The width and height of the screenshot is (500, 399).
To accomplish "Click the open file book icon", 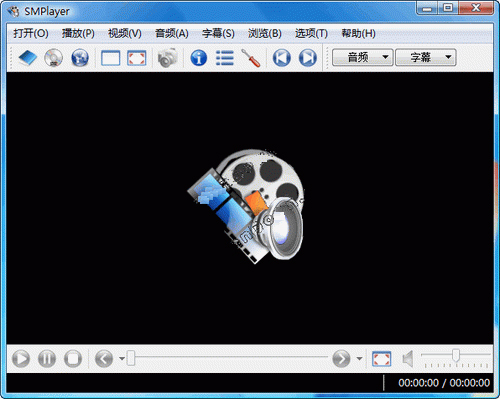I will tap(28, 58).
